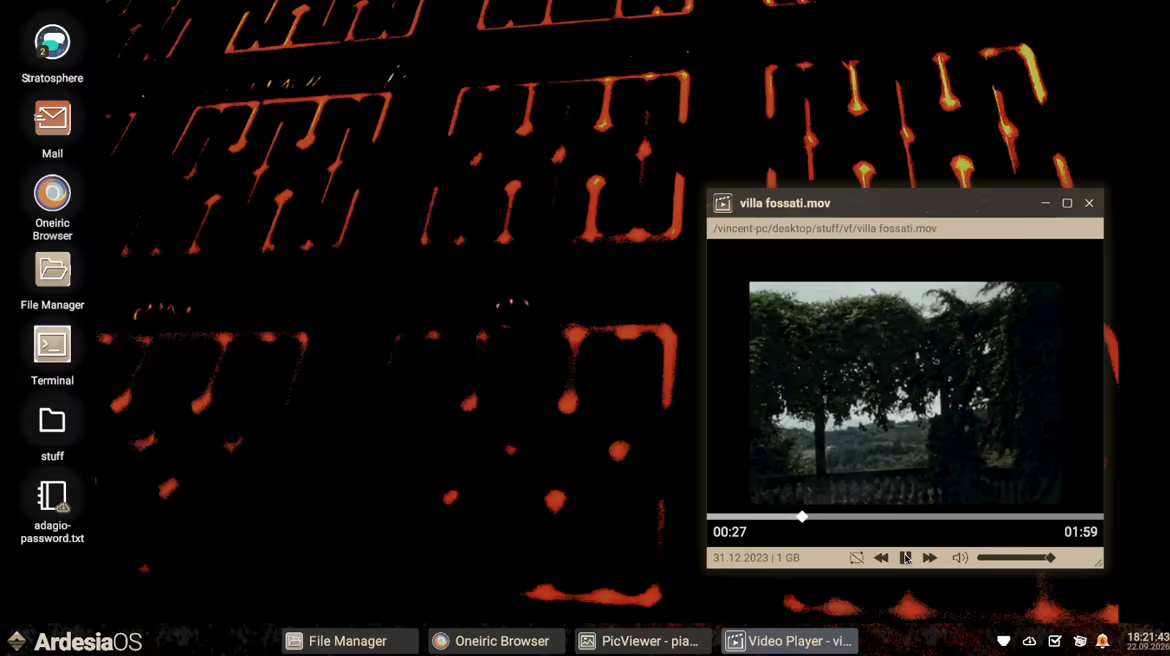Click the fast forward button
The image size is (1170, 656).
click(x=930, y=557)
